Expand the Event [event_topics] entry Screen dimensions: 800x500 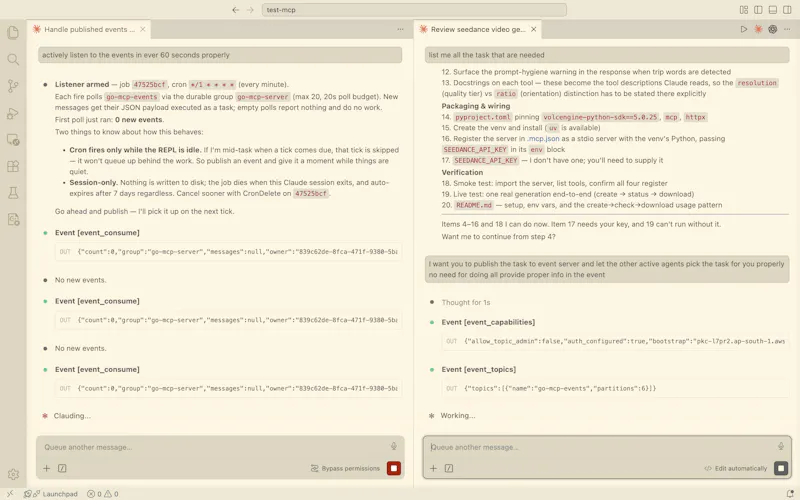tap(478, 369)
